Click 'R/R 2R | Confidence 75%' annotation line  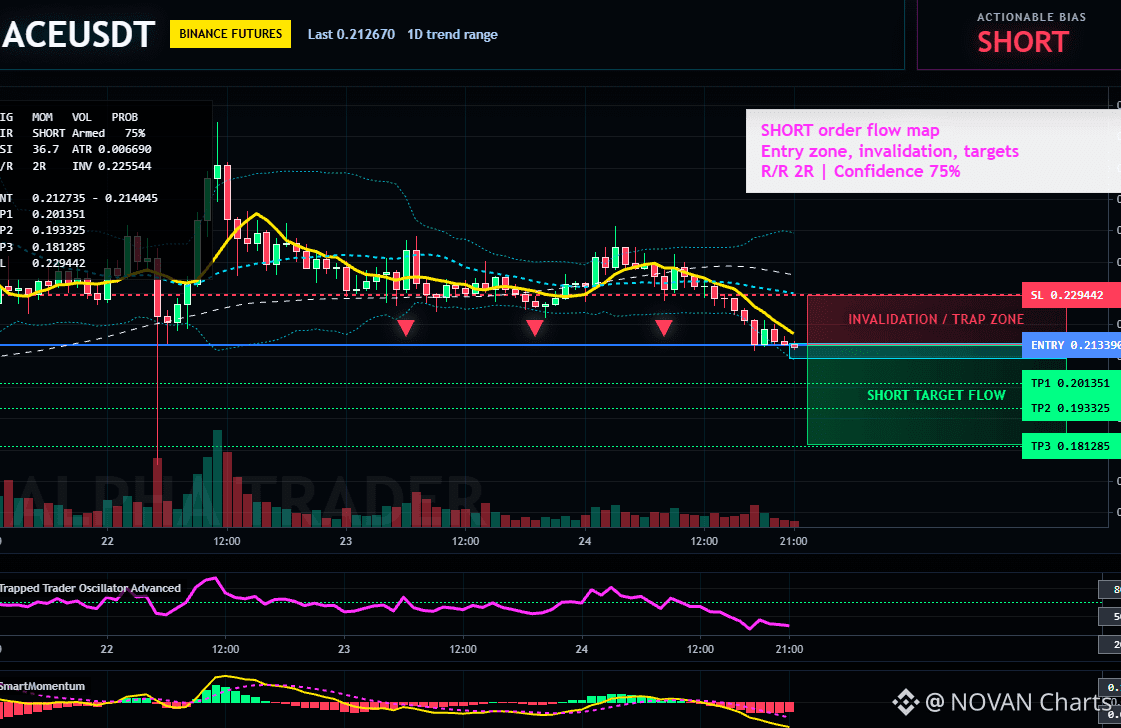(860, 171)
